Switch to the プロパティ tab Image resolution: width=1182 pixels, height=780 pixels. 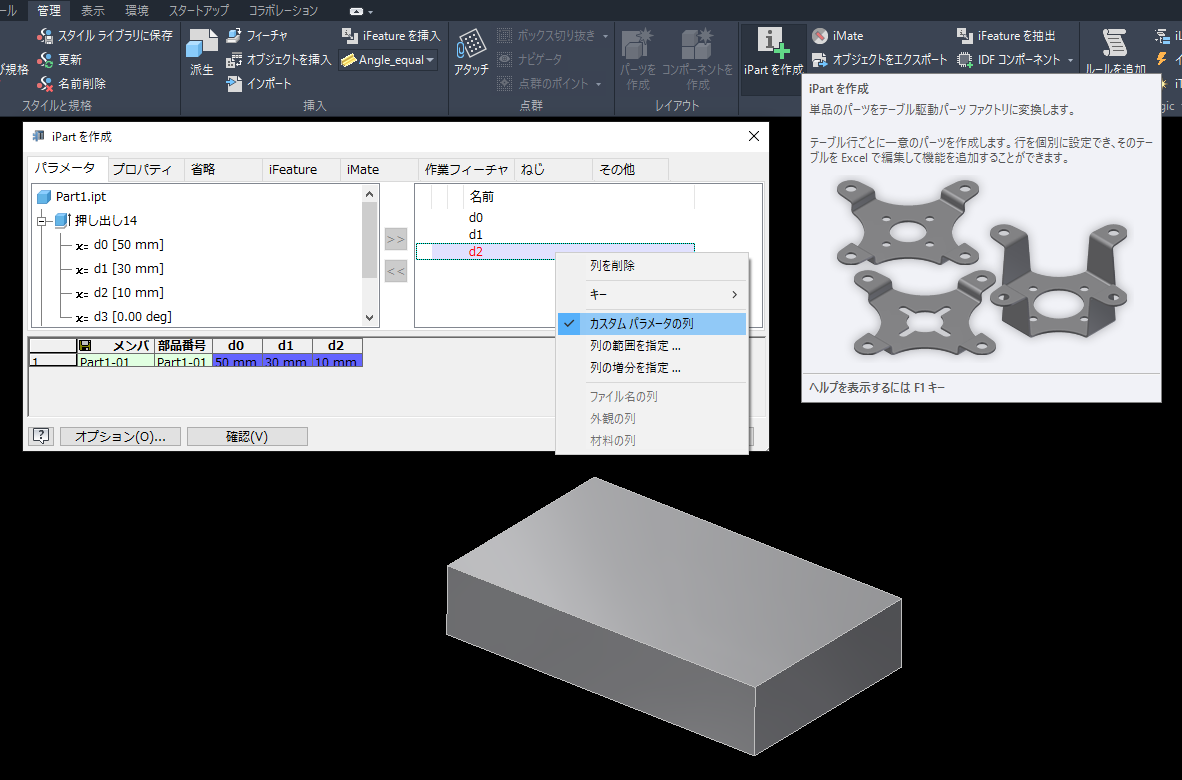click(x=143, y=170)
